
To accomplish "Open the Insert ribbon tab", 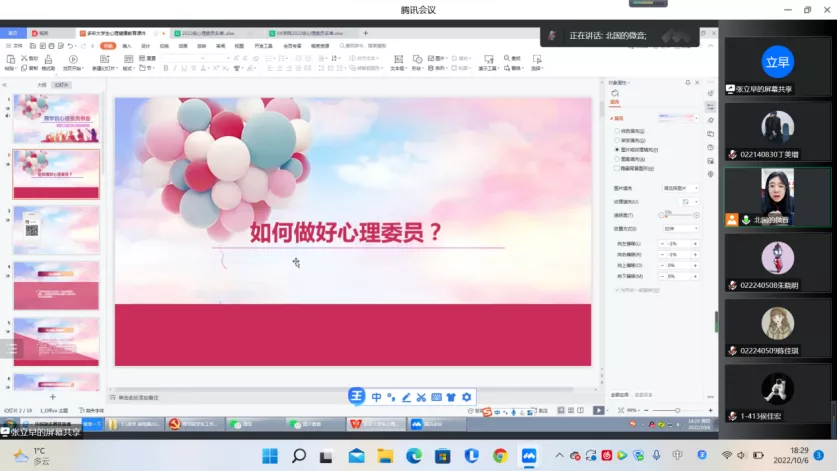I will click(127, 46).
